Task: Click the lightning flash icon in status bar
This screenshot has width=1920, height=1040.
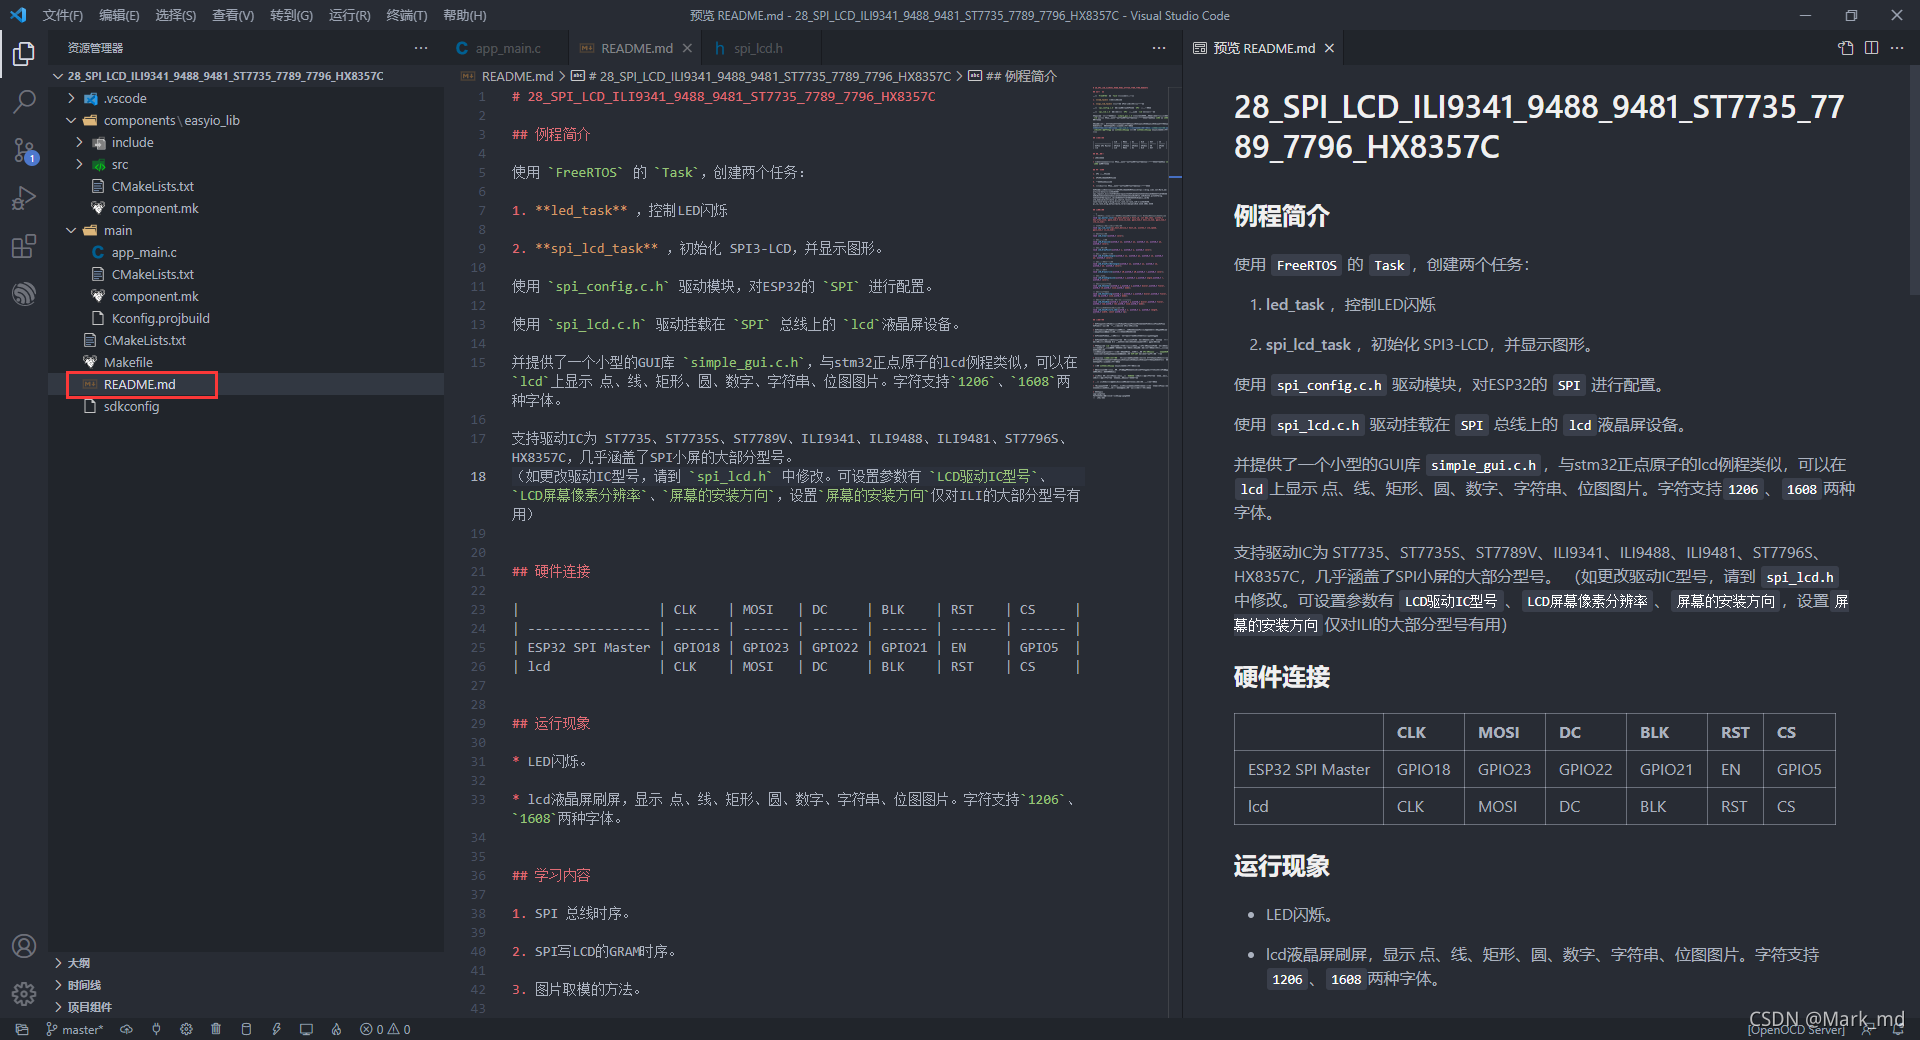Action: click(x=276, y=1029)
